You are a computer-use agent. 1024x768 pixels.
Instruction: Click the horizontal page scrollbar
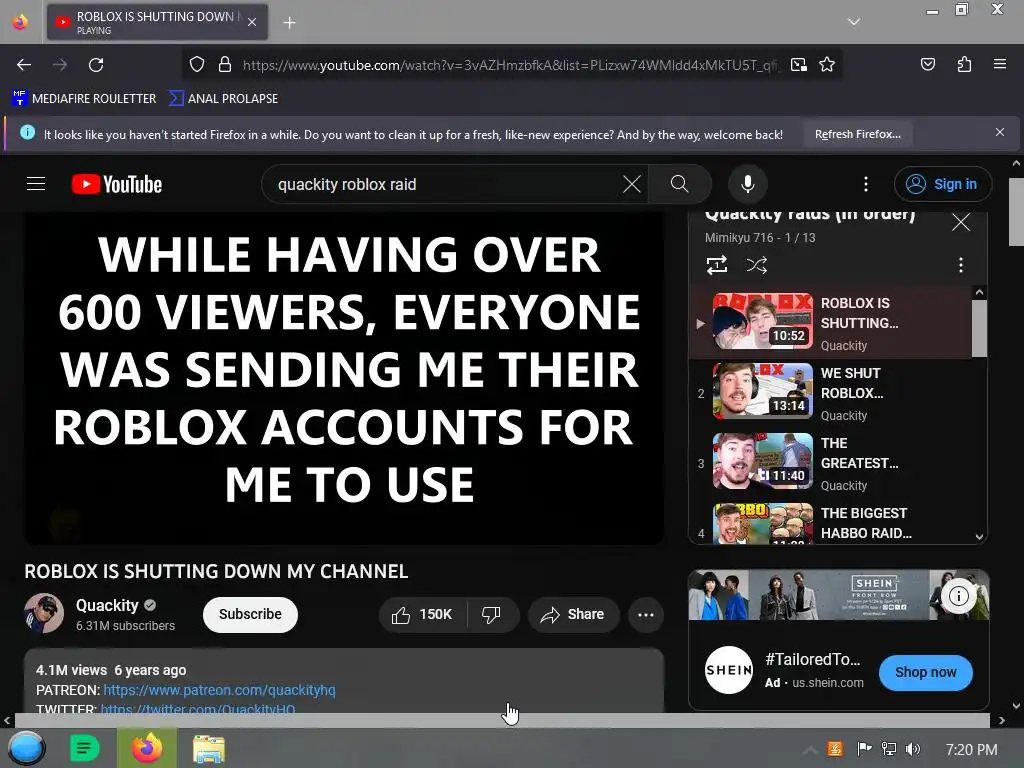pyautogui.click(x=502, y=720)
